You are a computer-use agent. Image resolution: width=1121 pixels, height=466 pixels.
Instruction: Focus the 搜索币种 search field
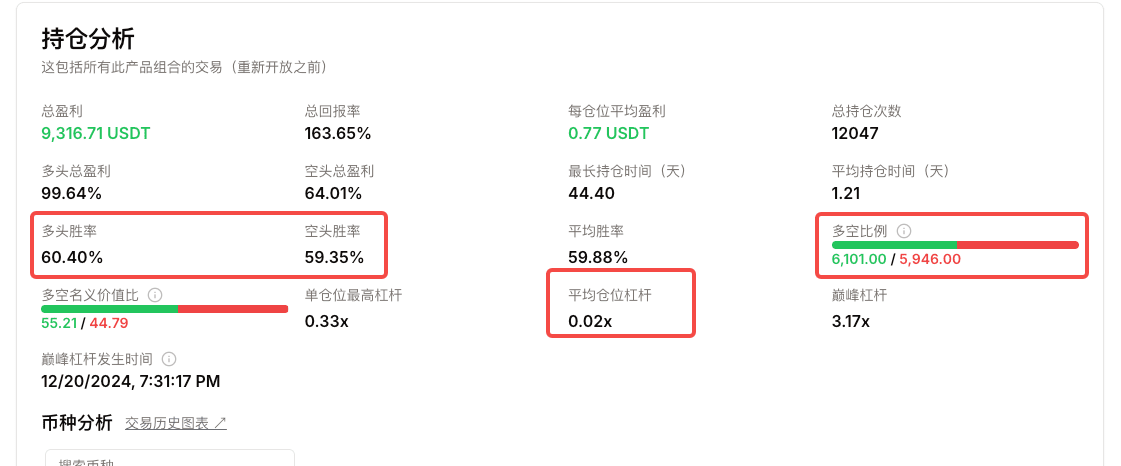pos(170,458)
